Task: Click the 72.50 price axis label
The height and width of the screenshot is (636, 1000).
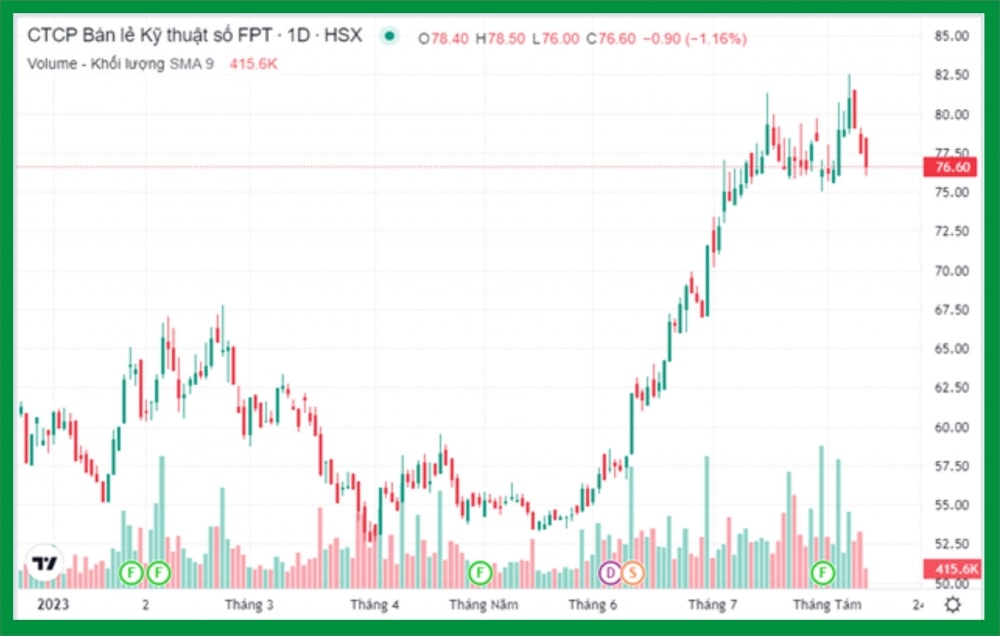Action: (952, 231)
